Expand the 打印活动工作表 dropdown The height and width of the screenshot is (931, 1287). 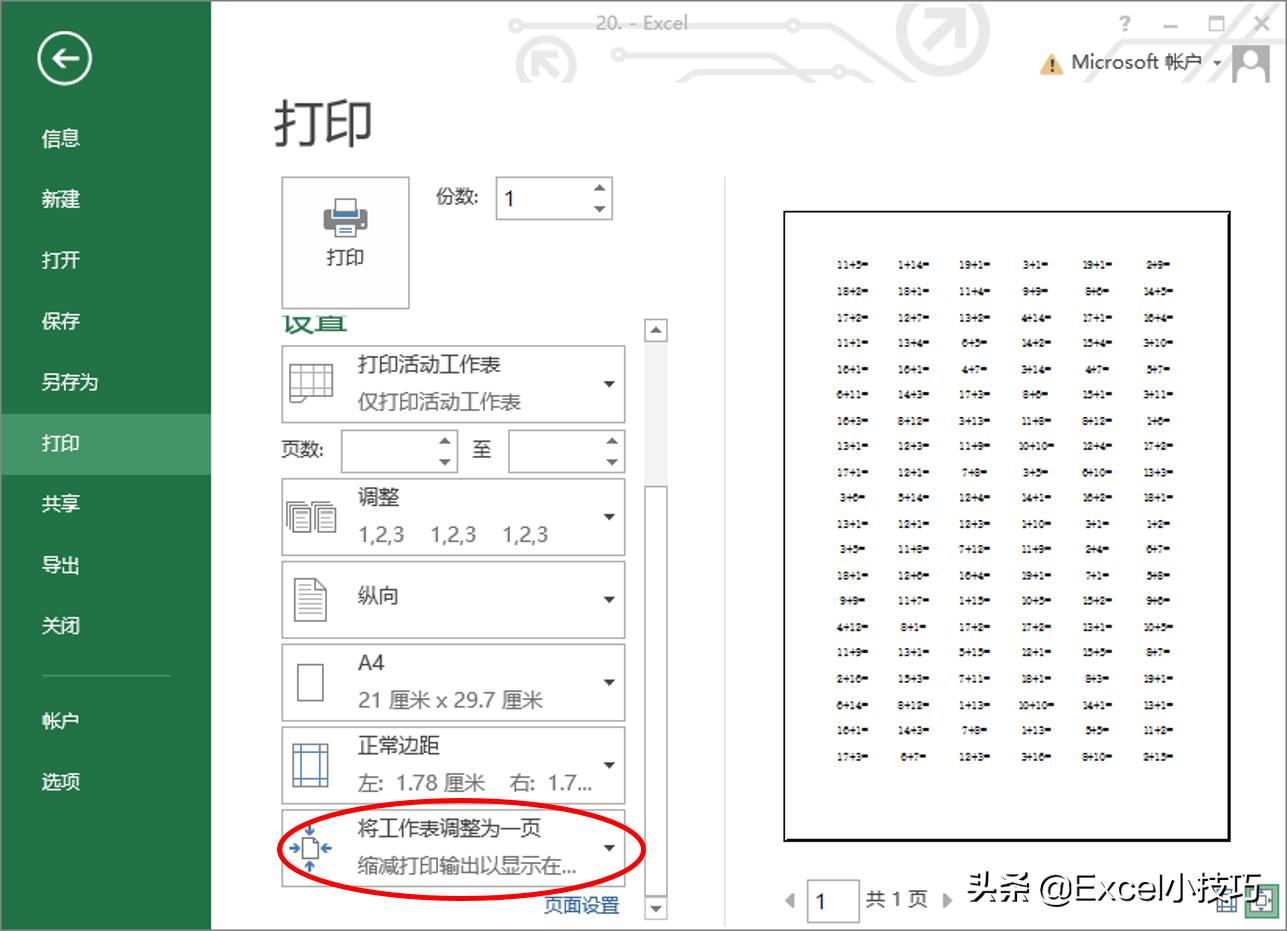pyautogui.click(x=609, y=383)
